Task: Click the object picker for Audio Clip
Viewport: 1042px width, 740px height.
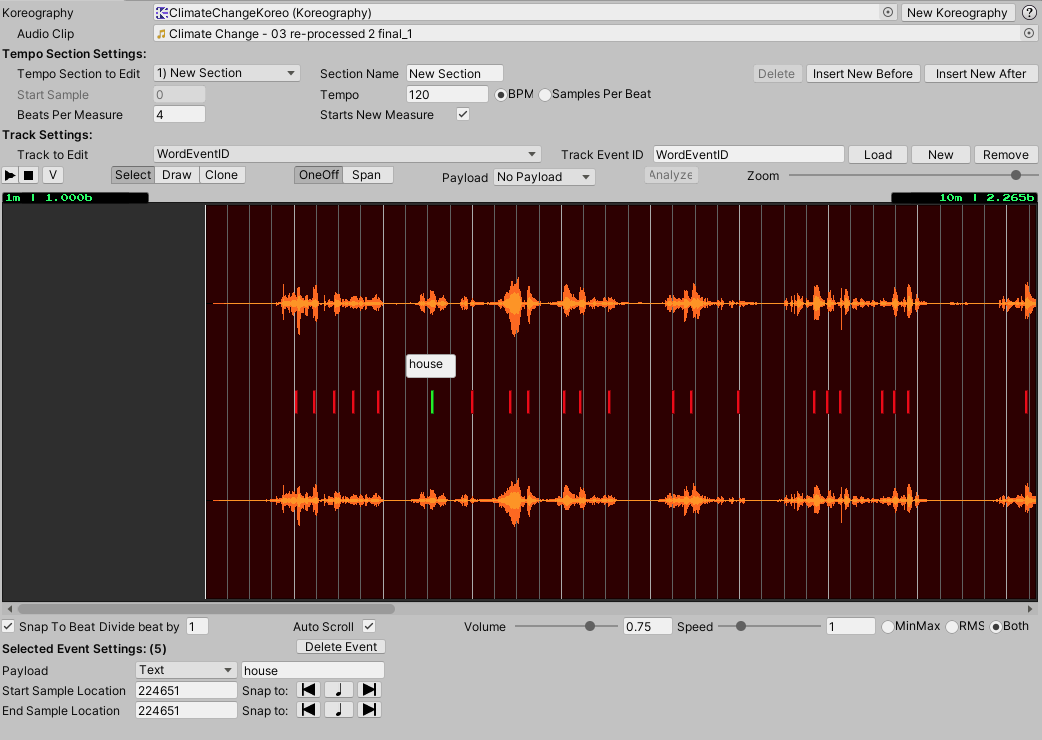Action: click(x=1029, y=34)
